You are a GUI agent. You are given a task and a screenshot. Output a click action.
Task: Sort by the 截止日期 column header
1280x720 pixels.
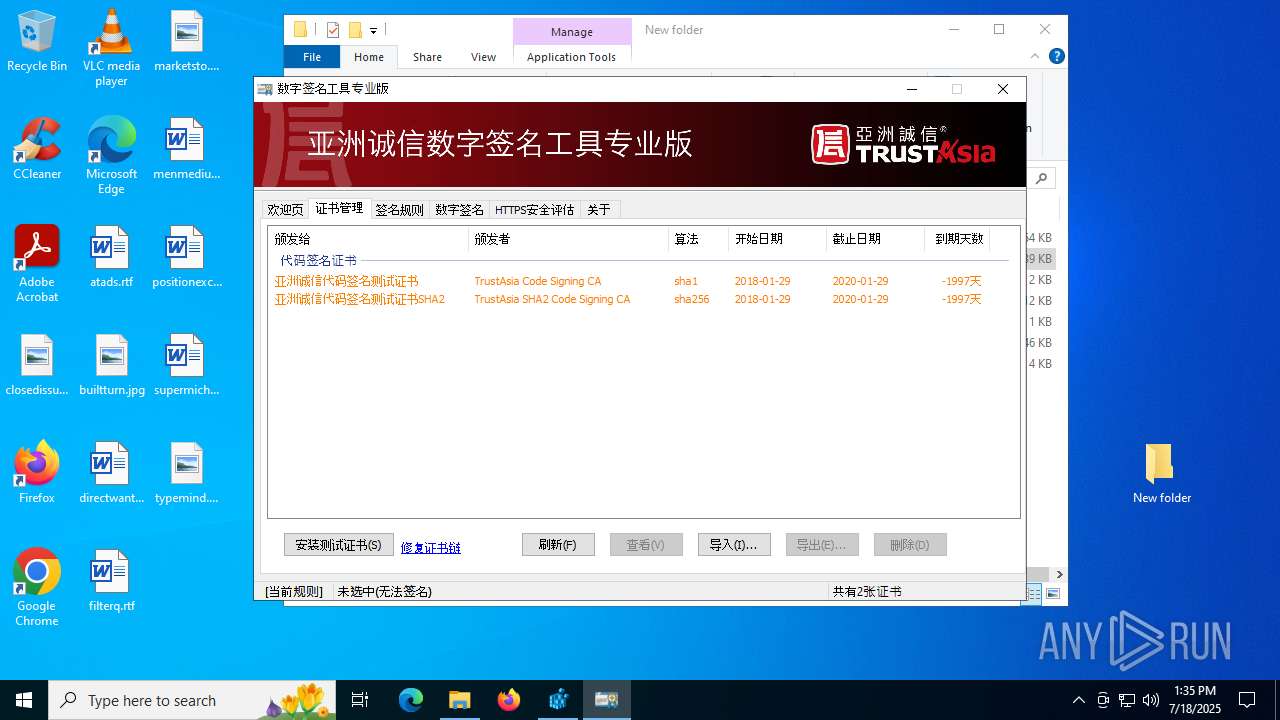pyautogui.click(x=875, y=239)
